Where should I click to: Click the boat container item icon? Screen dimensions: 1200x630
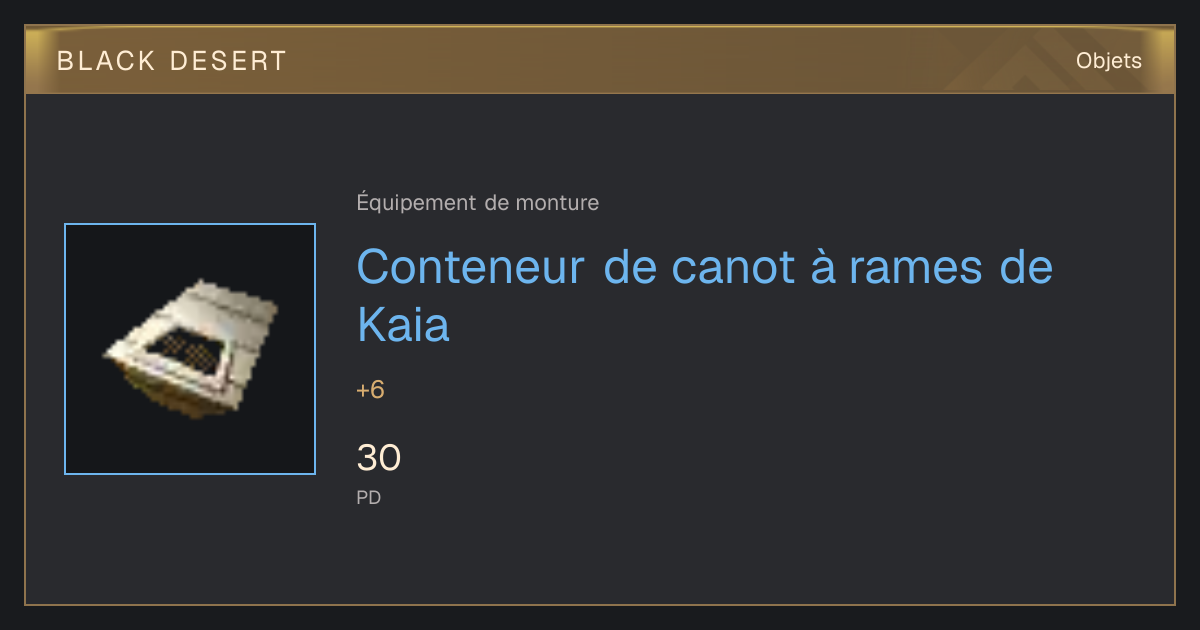click(x=190, y=347)
